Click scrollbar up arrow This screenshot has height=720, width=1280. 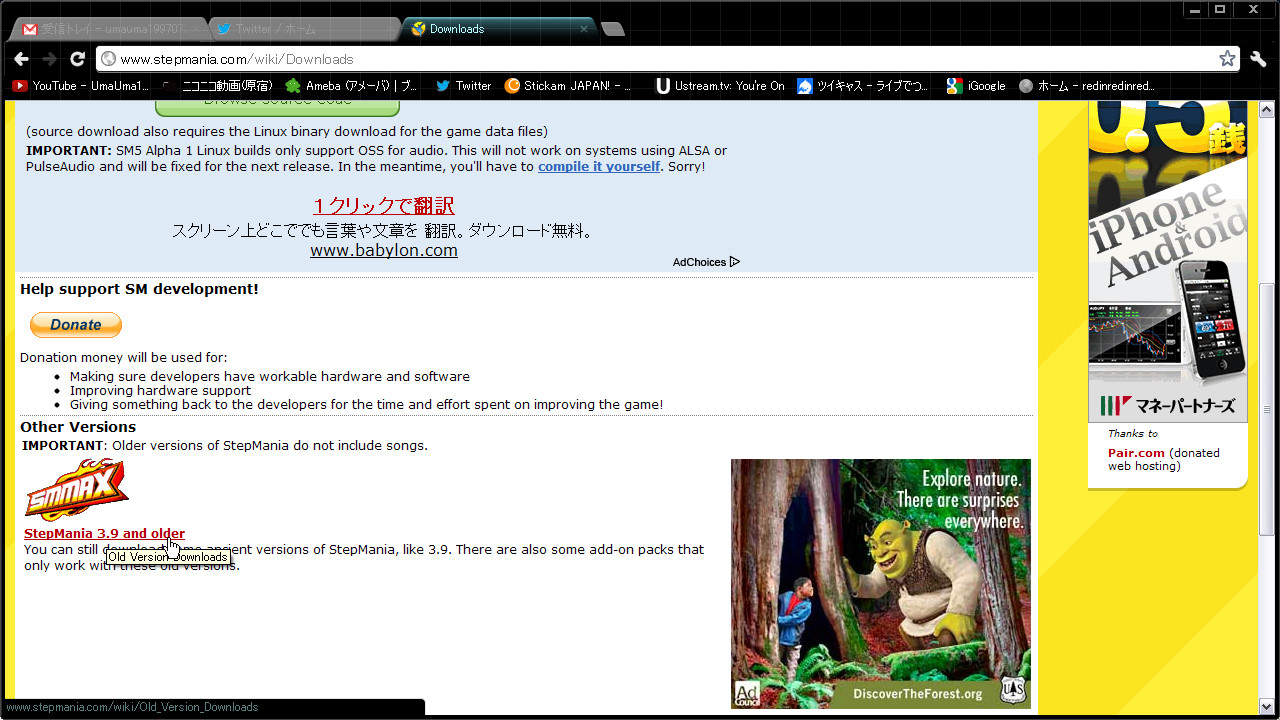pyautogui.click(x=1268, y=108)
